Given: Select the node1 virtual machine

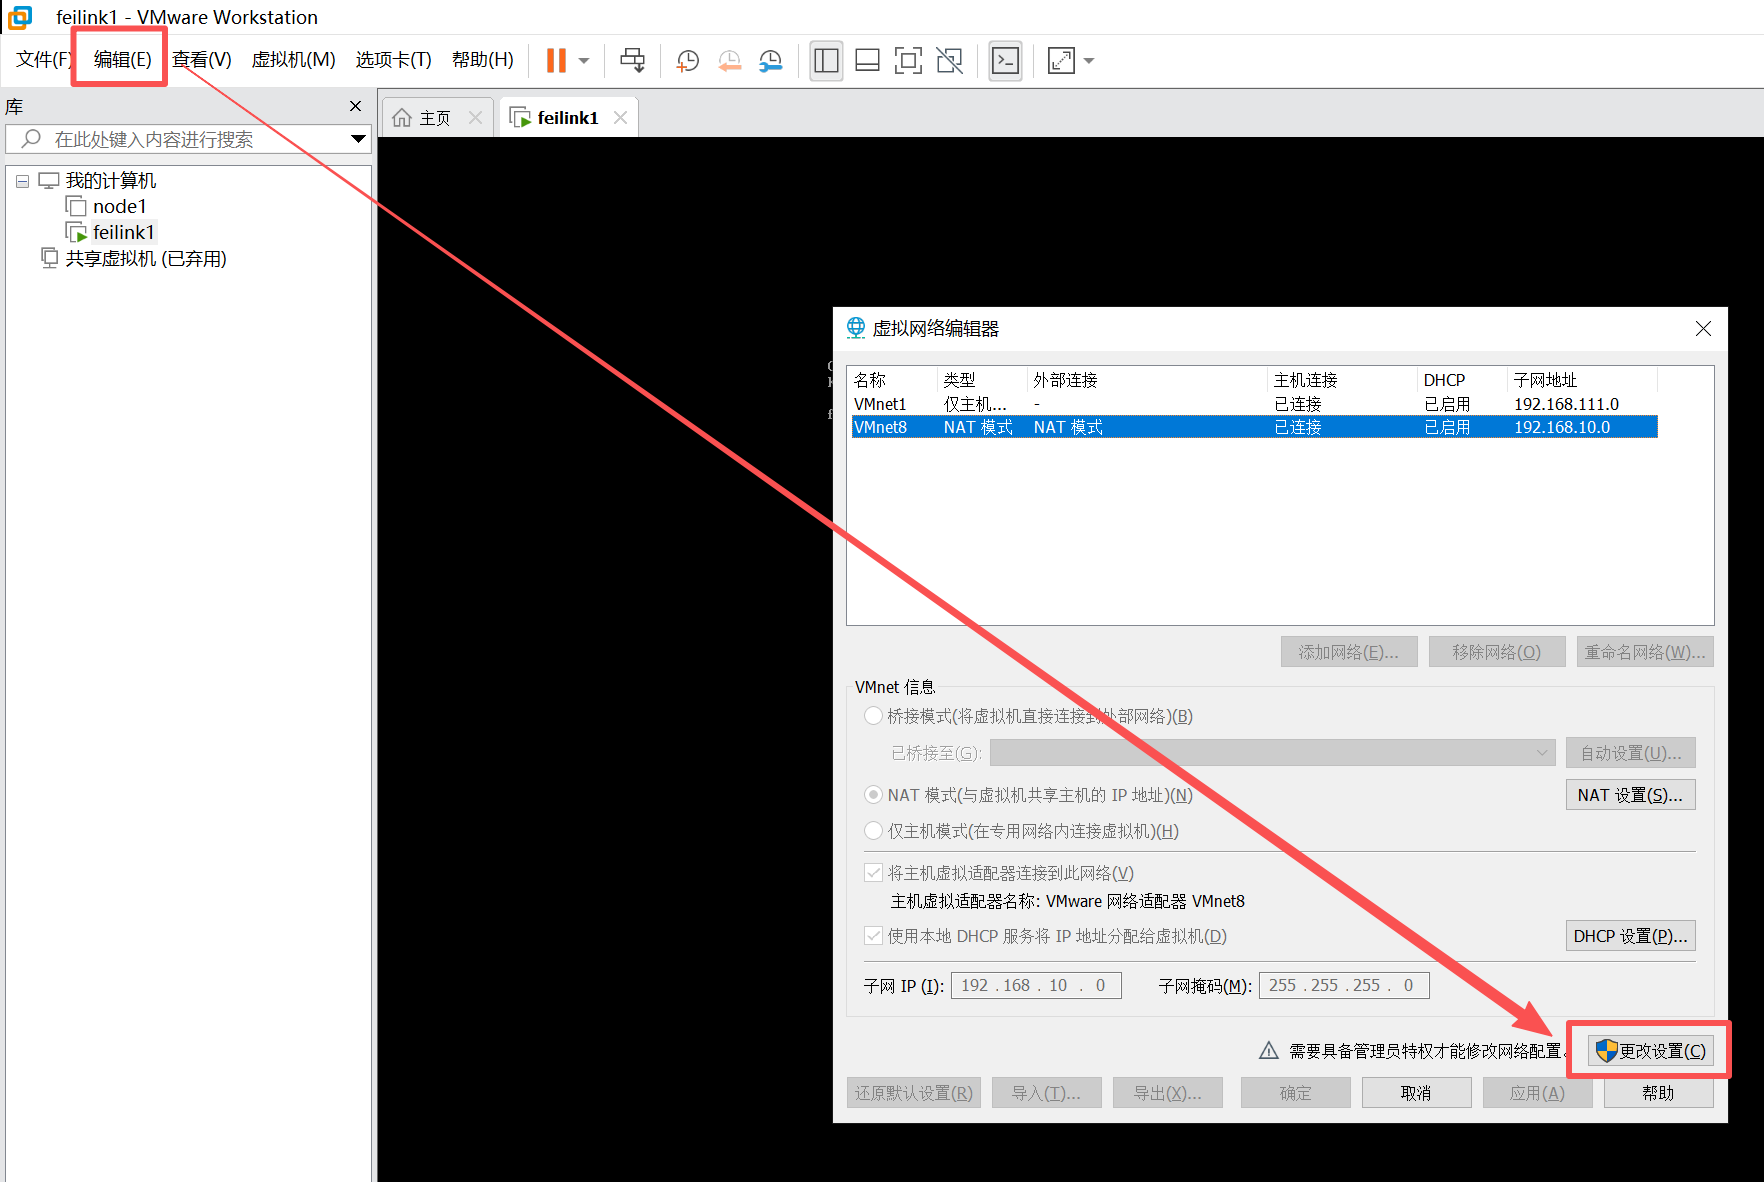Looking at the screenshot, I should [x=119, y=206].
